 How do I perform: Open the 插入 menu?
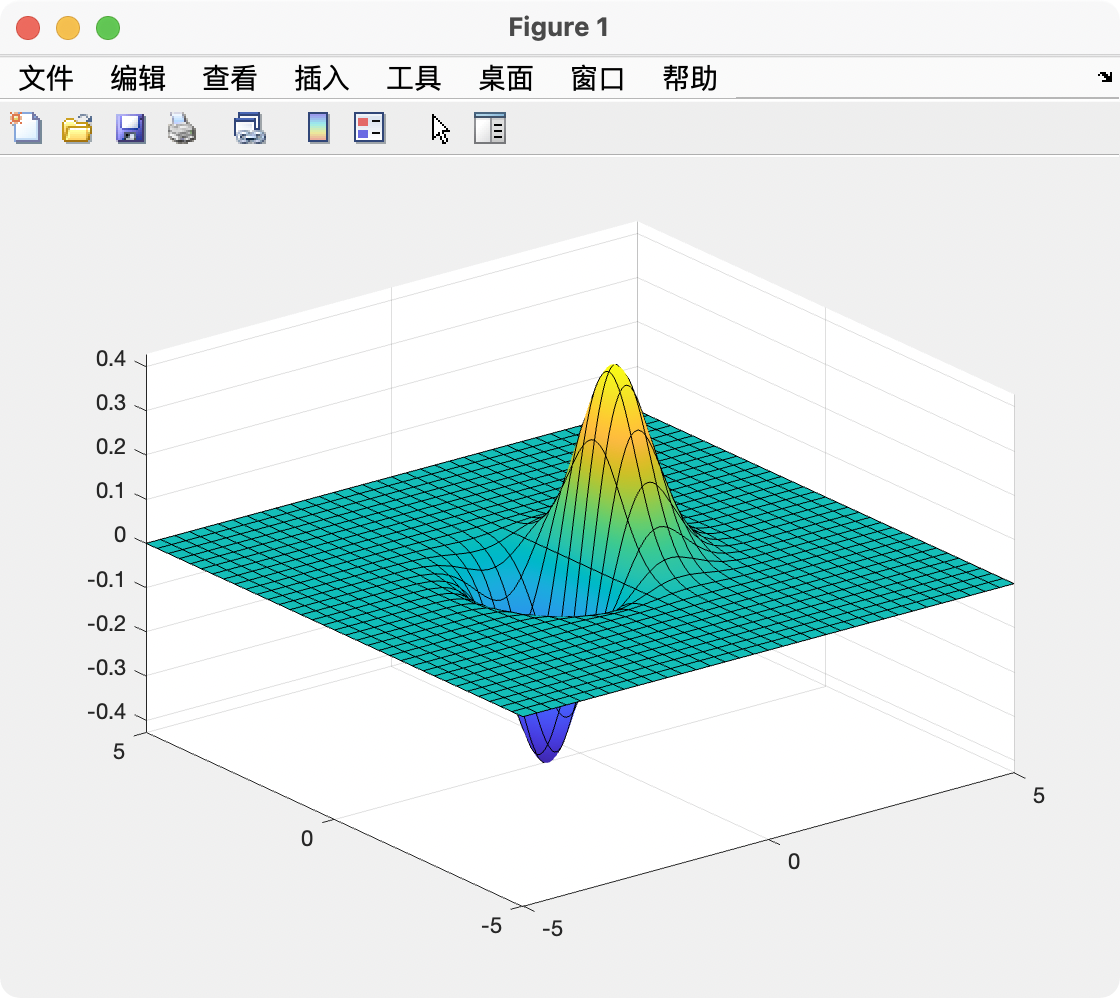pyautogui.click(x=322, y=79)
